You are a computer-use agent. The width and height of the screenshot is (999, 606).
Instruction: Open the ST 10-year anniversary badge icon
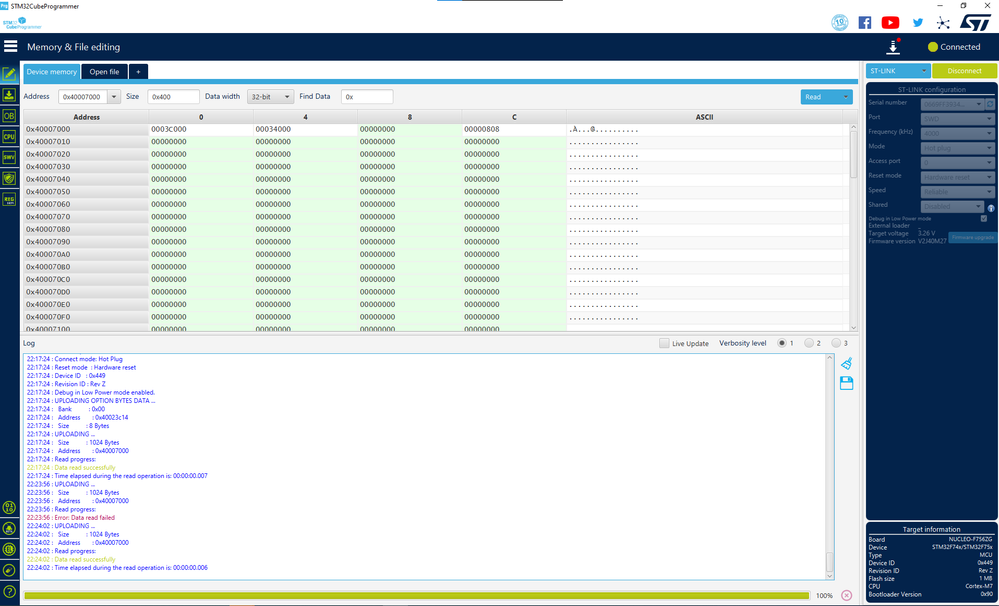[x=840, y=22]
